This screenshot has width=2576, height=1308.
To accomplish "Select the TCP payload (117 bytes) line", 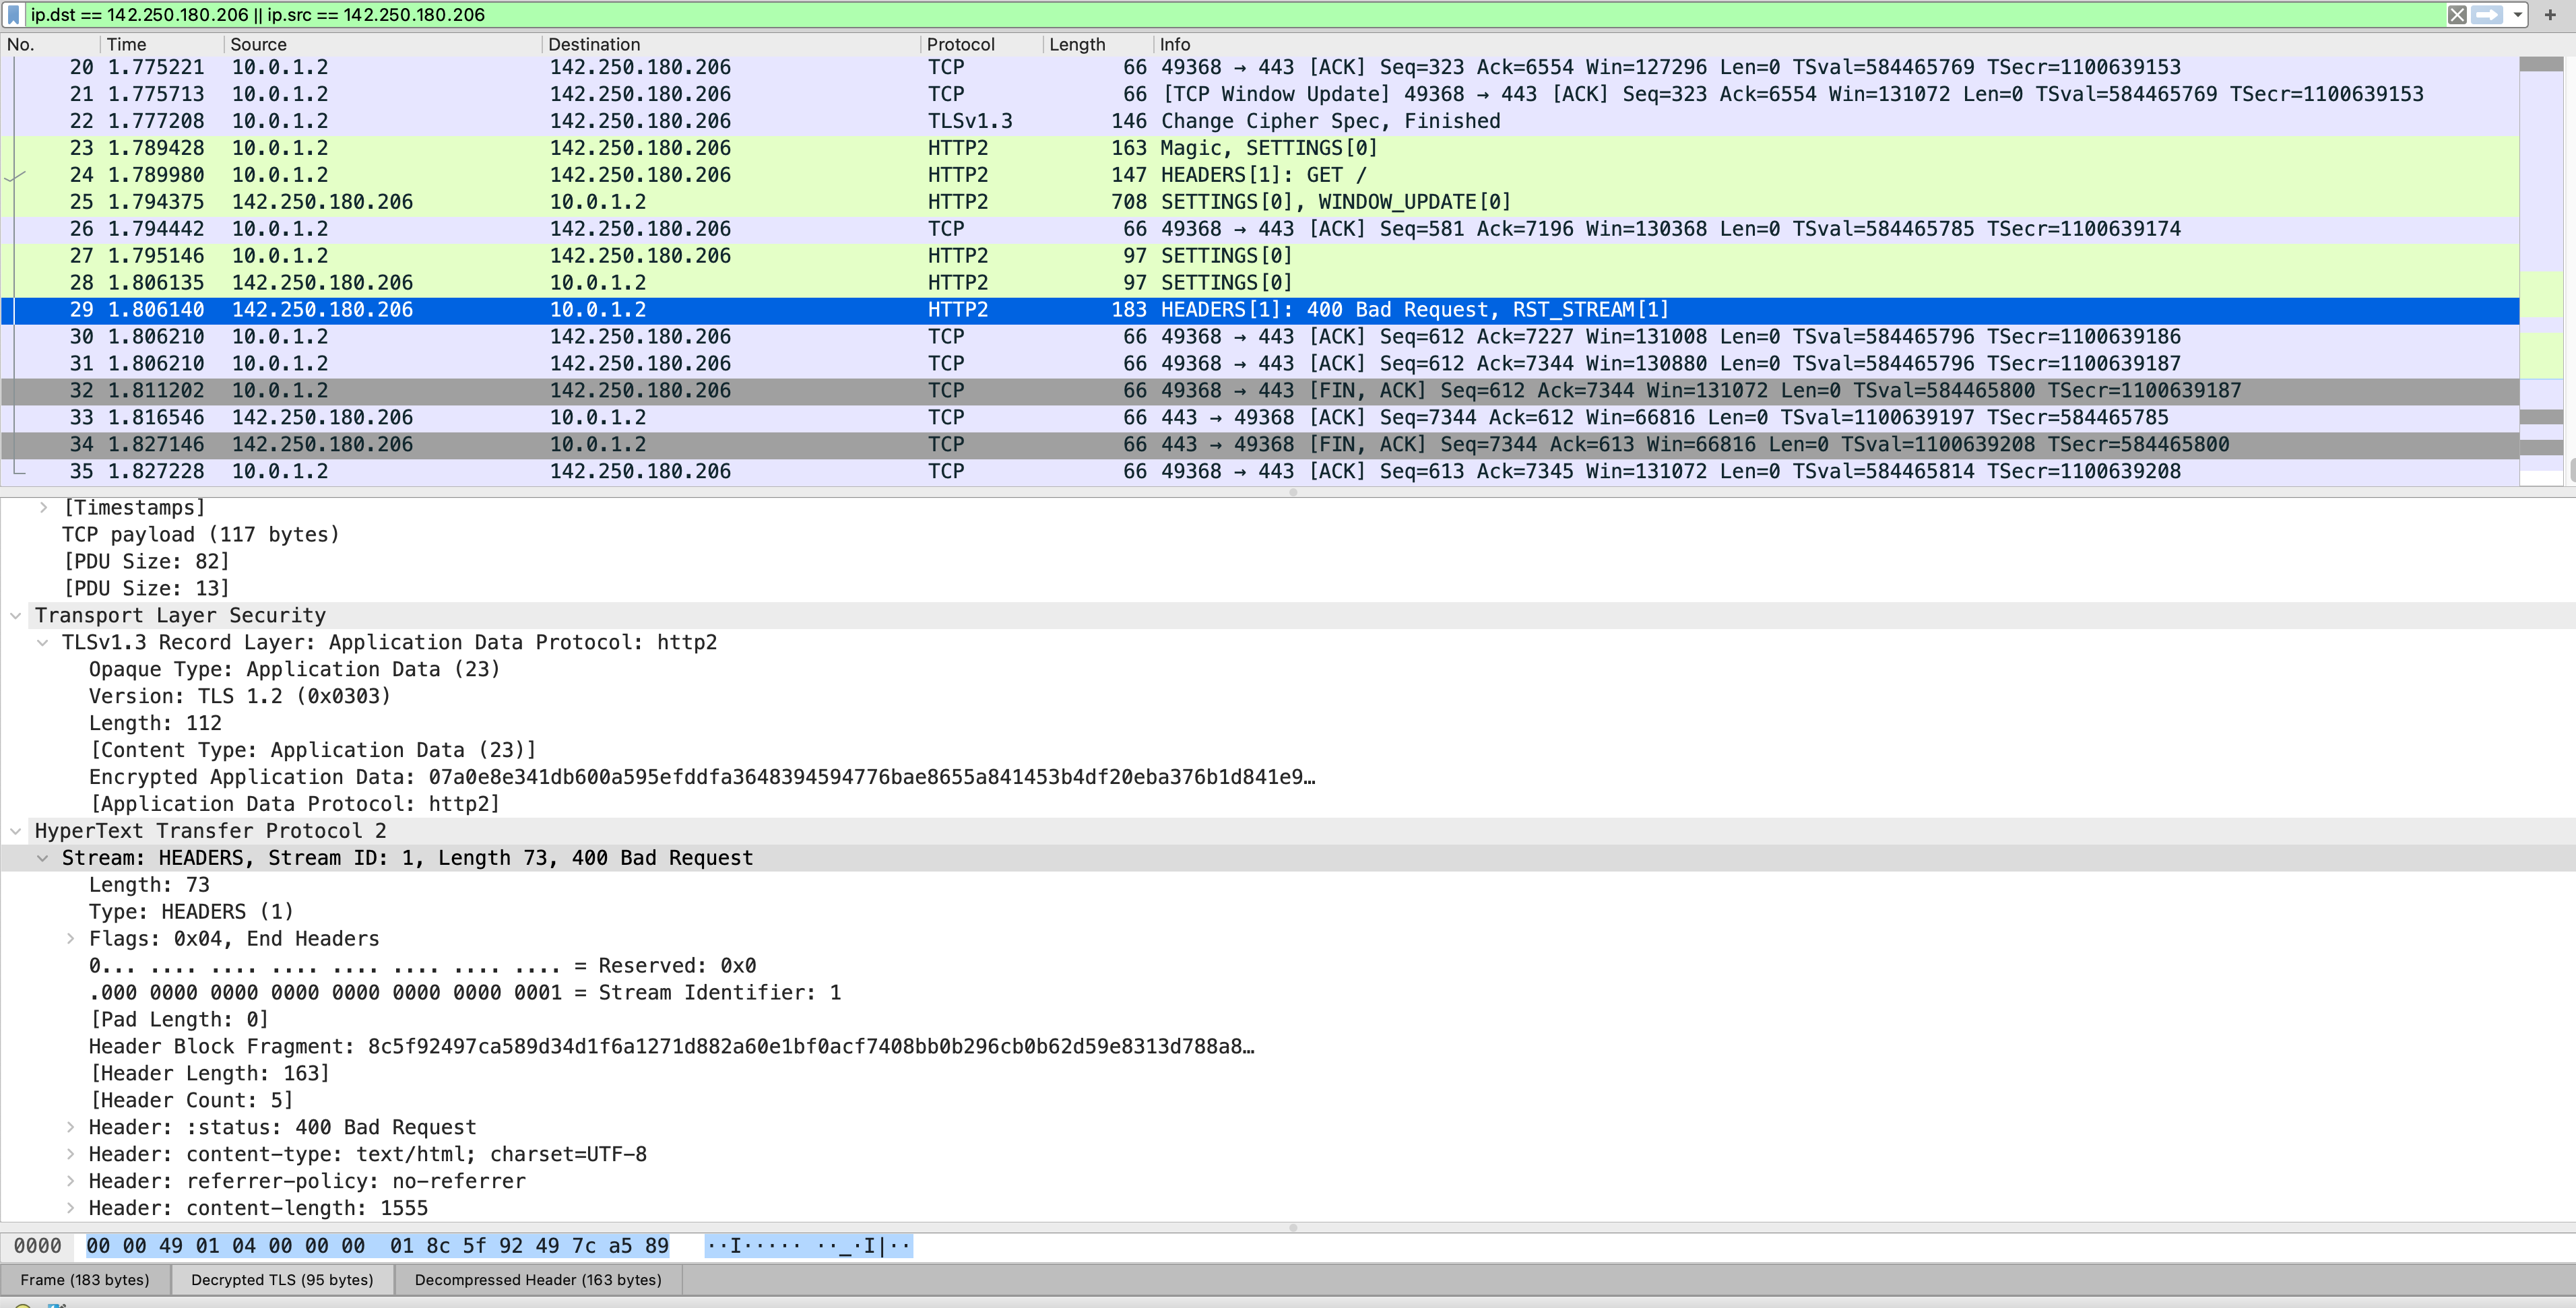I will pos(201,534).
